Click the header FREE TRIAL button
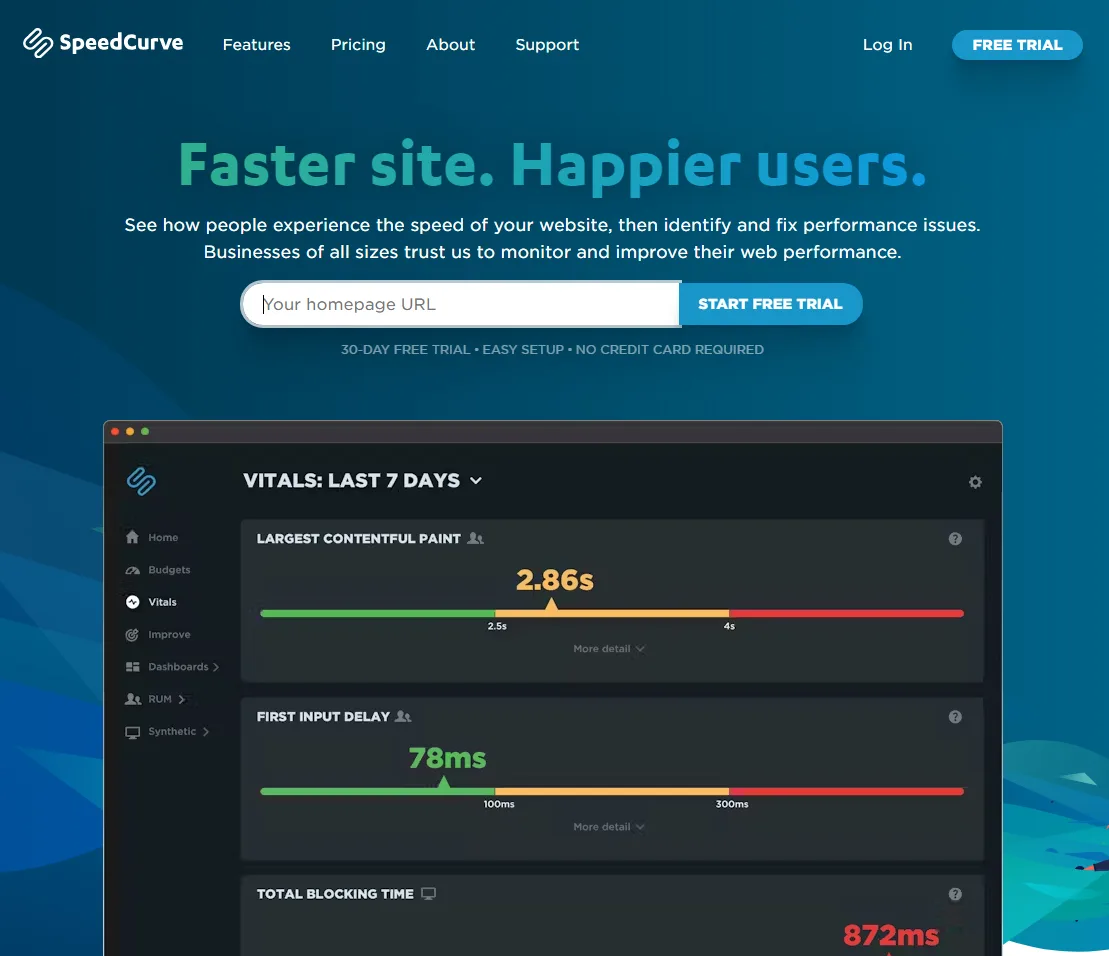The image size is (1109, 956). [x=1017, y=45]
